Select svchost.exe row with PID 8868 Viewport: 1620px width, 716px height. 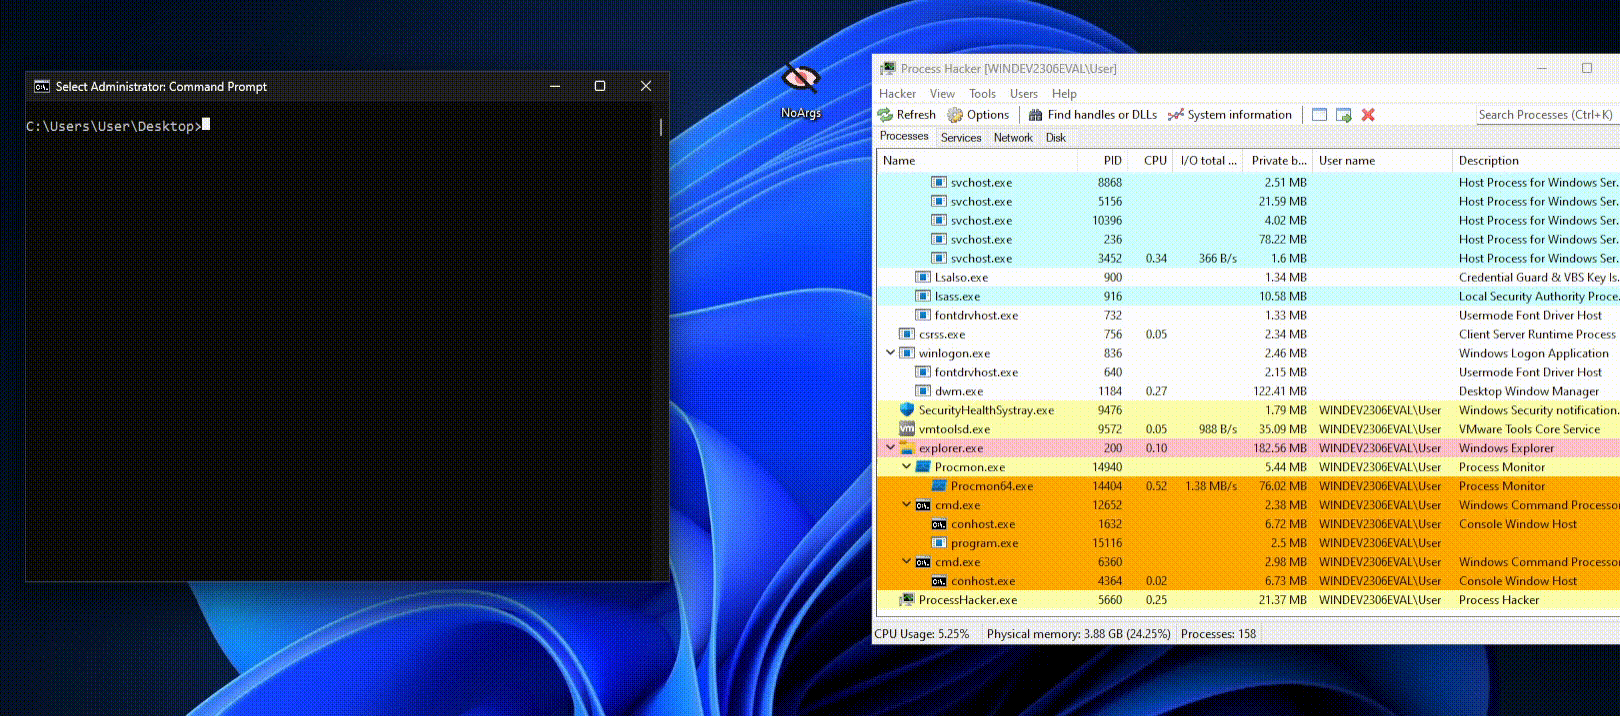click(1248, 182)
